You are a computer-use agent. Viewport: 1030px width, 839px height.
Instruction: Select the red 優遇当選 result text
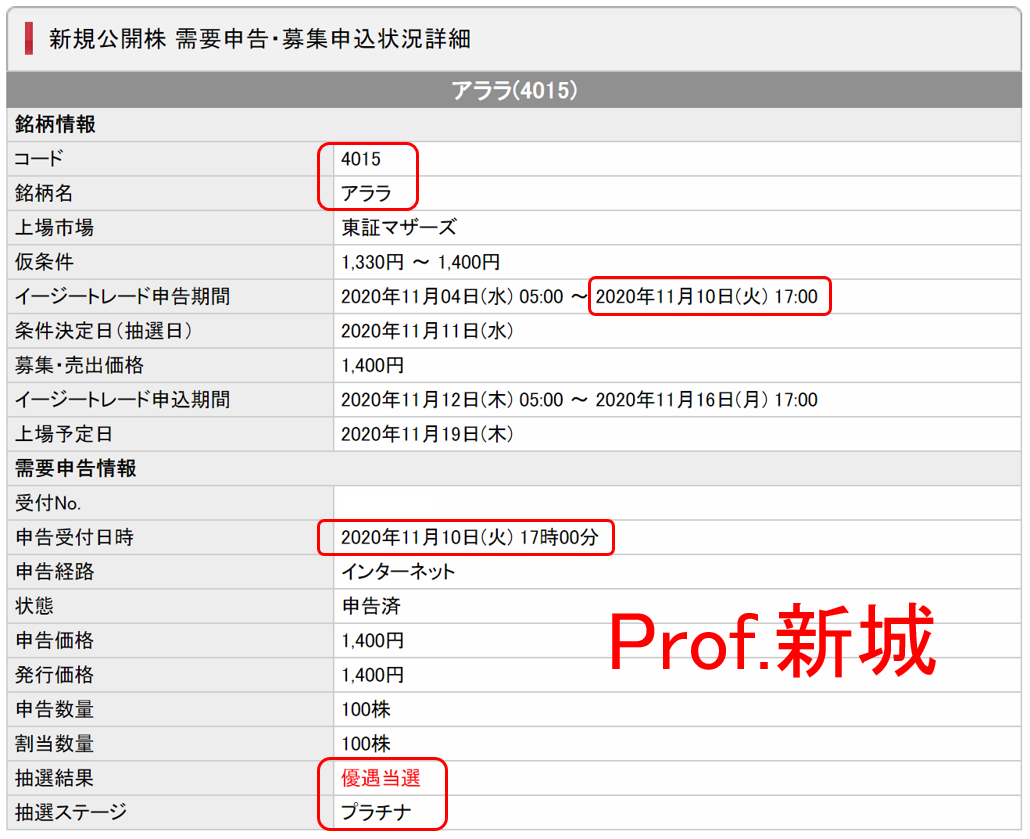[381, 778]
